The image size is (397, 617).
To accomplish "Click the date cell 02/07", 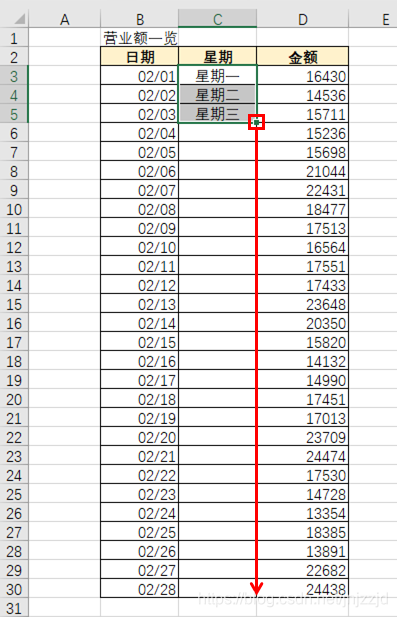I will pyautogui.click(x=140, y=190).
